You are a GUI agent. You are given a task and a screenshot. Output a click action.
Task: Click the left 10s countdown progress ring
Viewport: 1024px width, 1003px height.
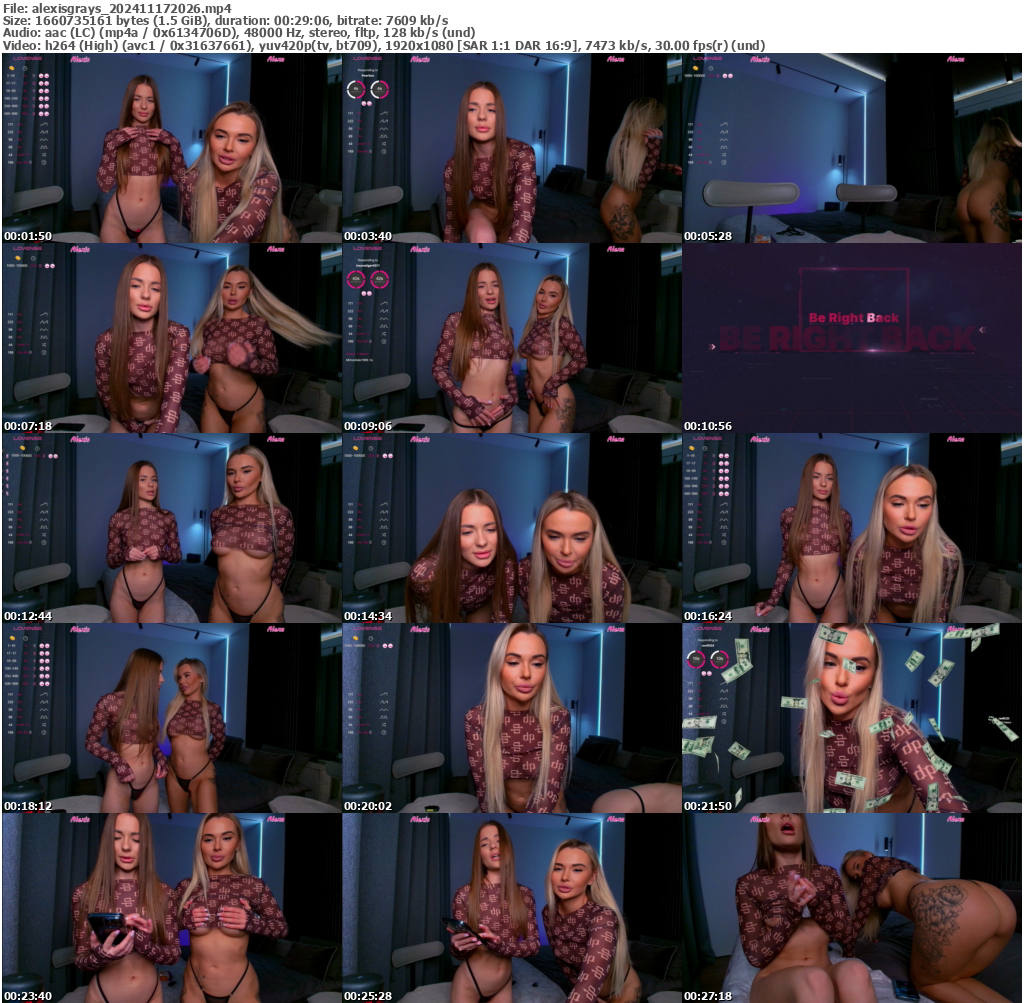pyautogui.click(x=356, y=90)
